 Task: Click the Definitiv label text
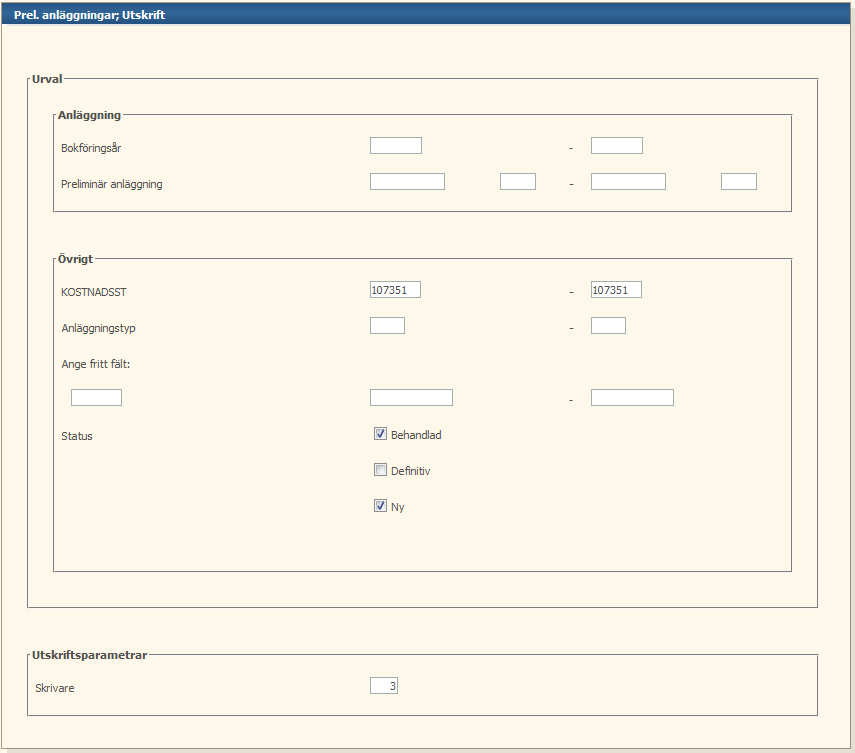click(411, 471)
